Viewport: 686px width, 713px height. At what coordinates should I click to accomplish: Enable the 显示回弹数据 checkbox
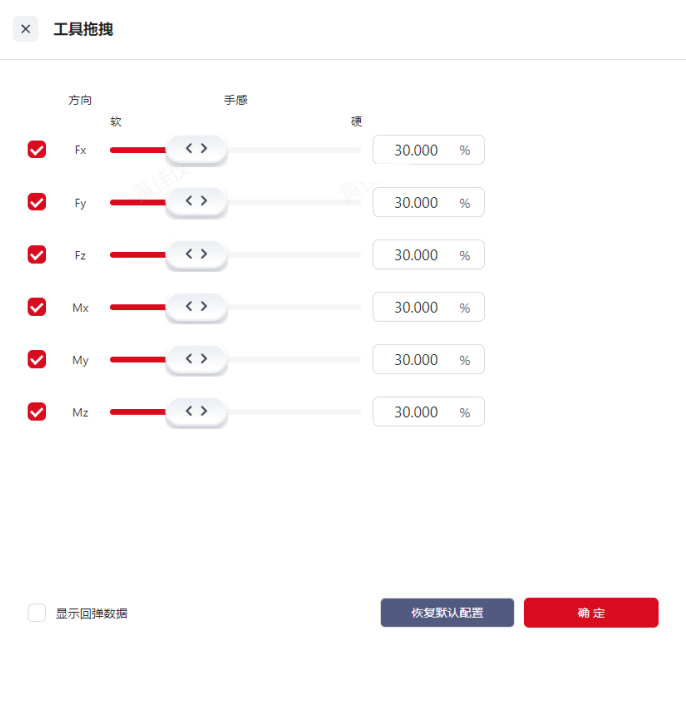(37, 613)
